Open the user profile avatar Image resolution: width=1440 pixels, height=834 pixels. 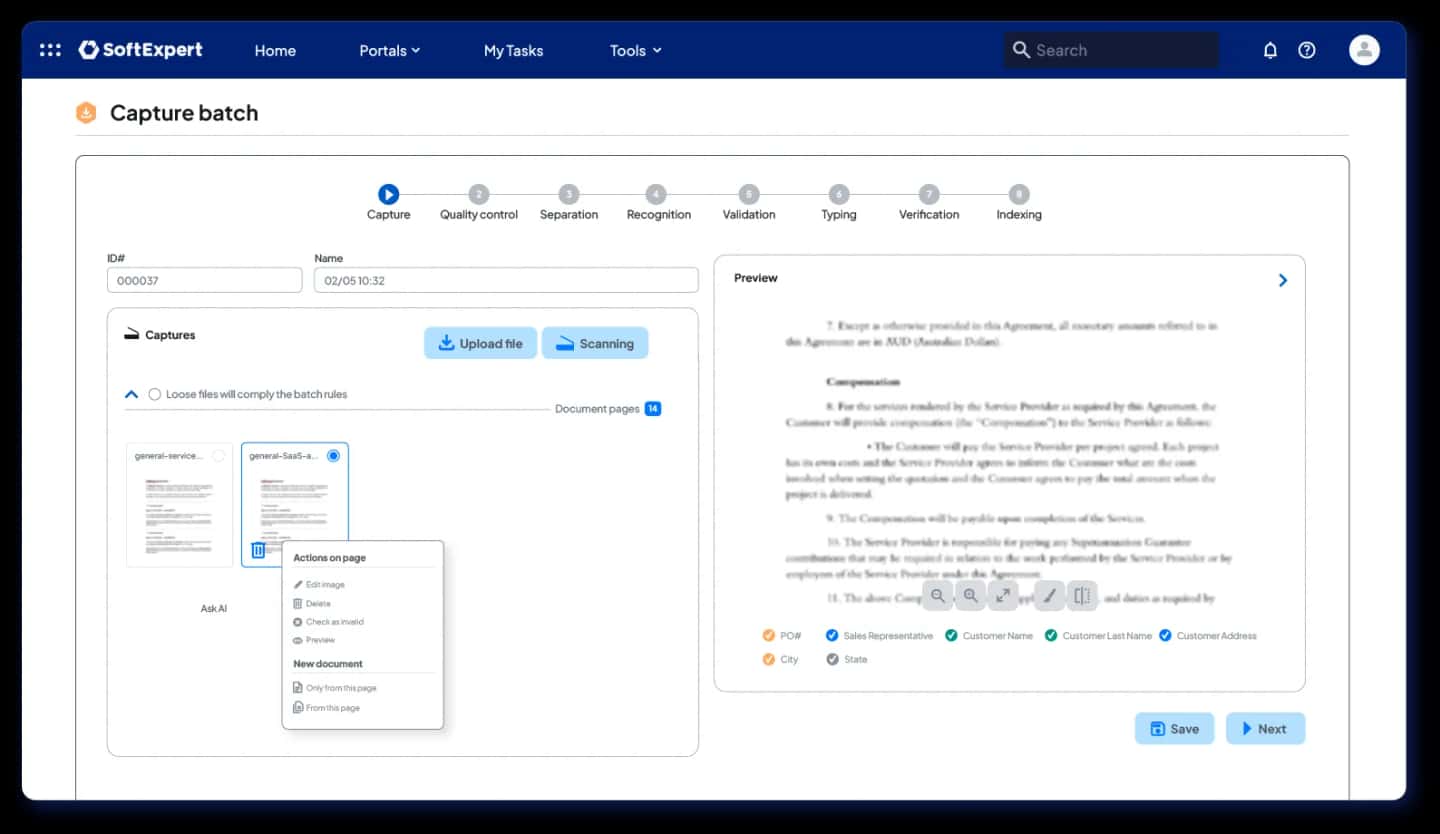pos(1364,50)
